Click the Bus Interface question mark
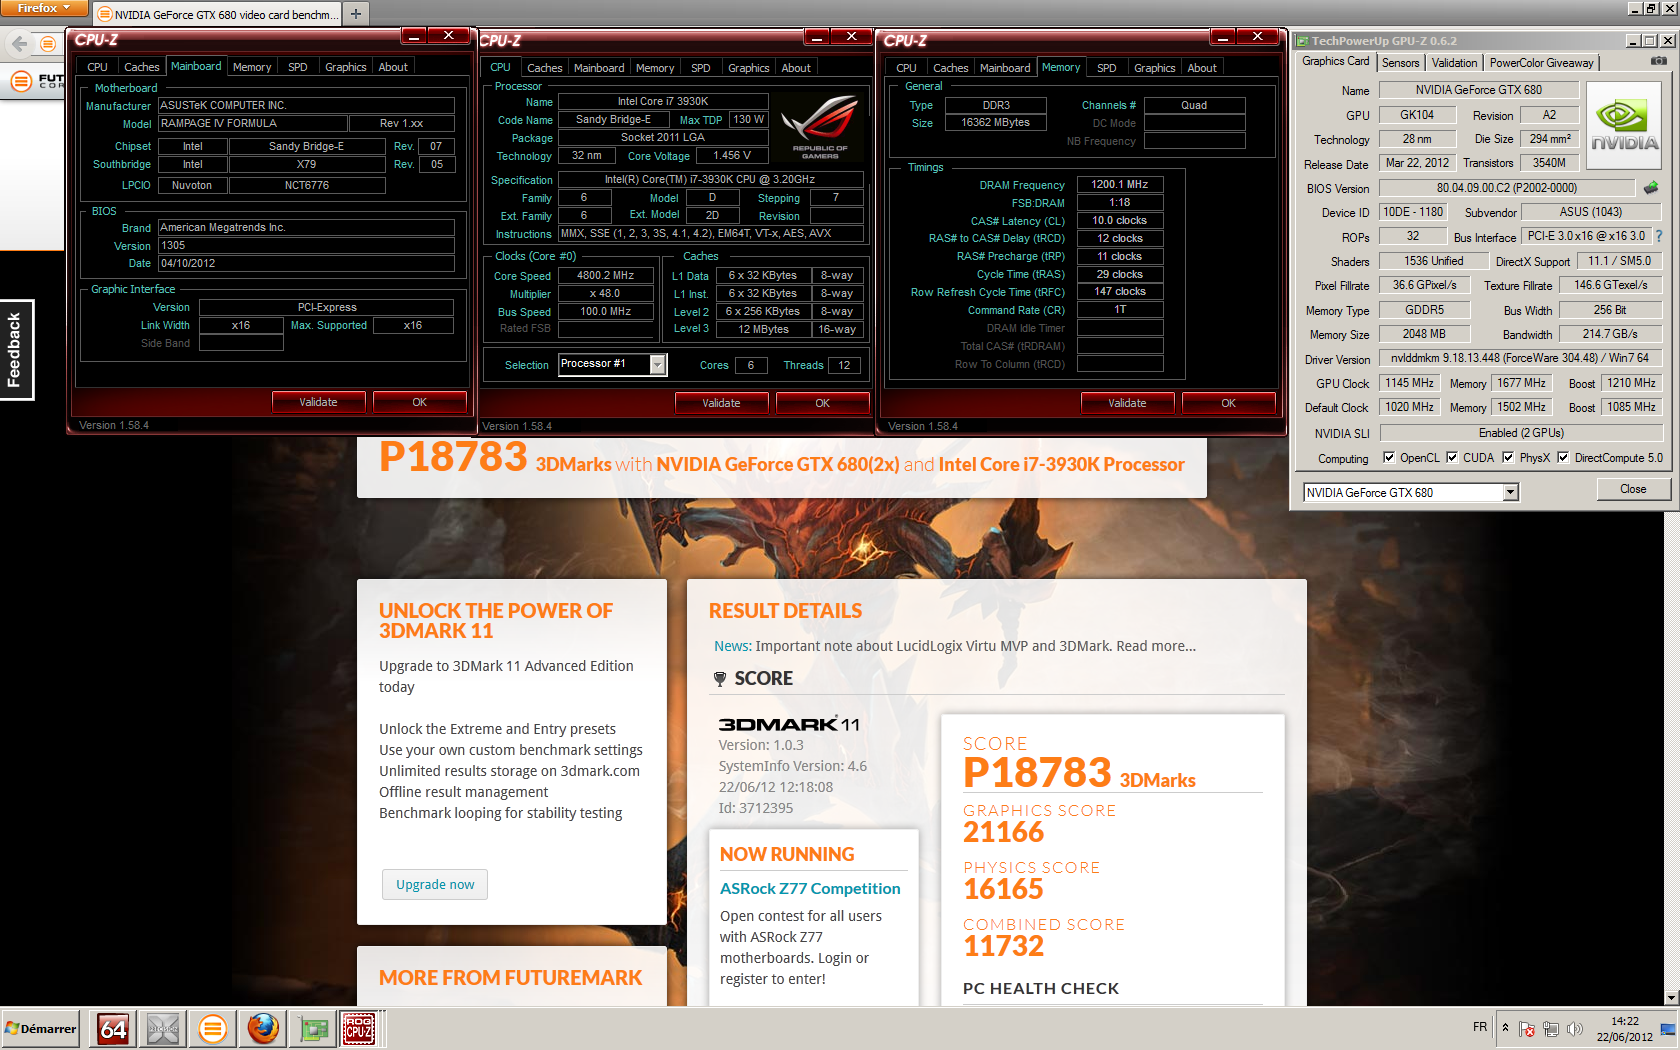This screenshot has width=1680, height=1050. [1659, 236]
